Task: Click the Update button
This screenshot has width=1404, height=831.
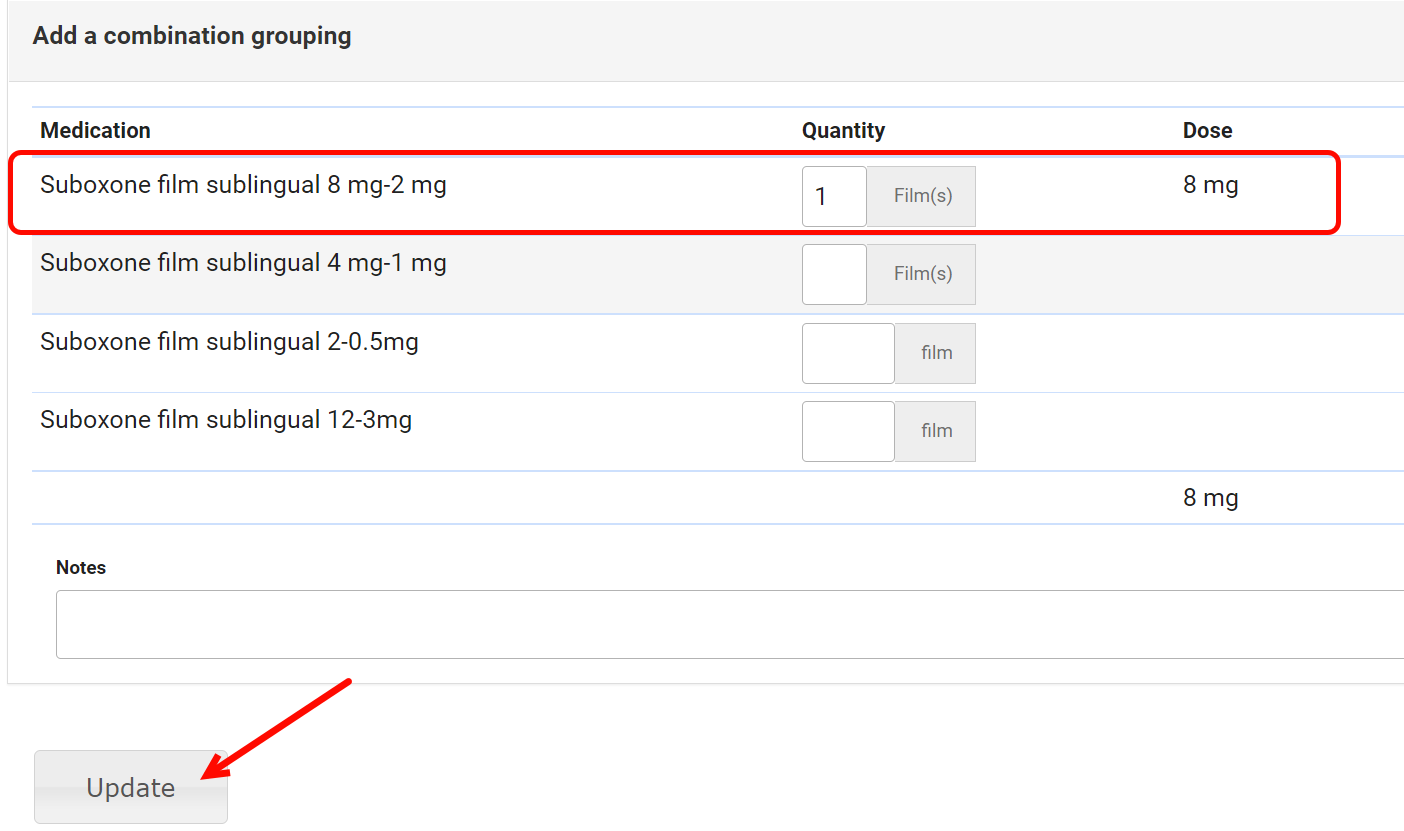Action: pyautogui.click(x=131, y=787)
